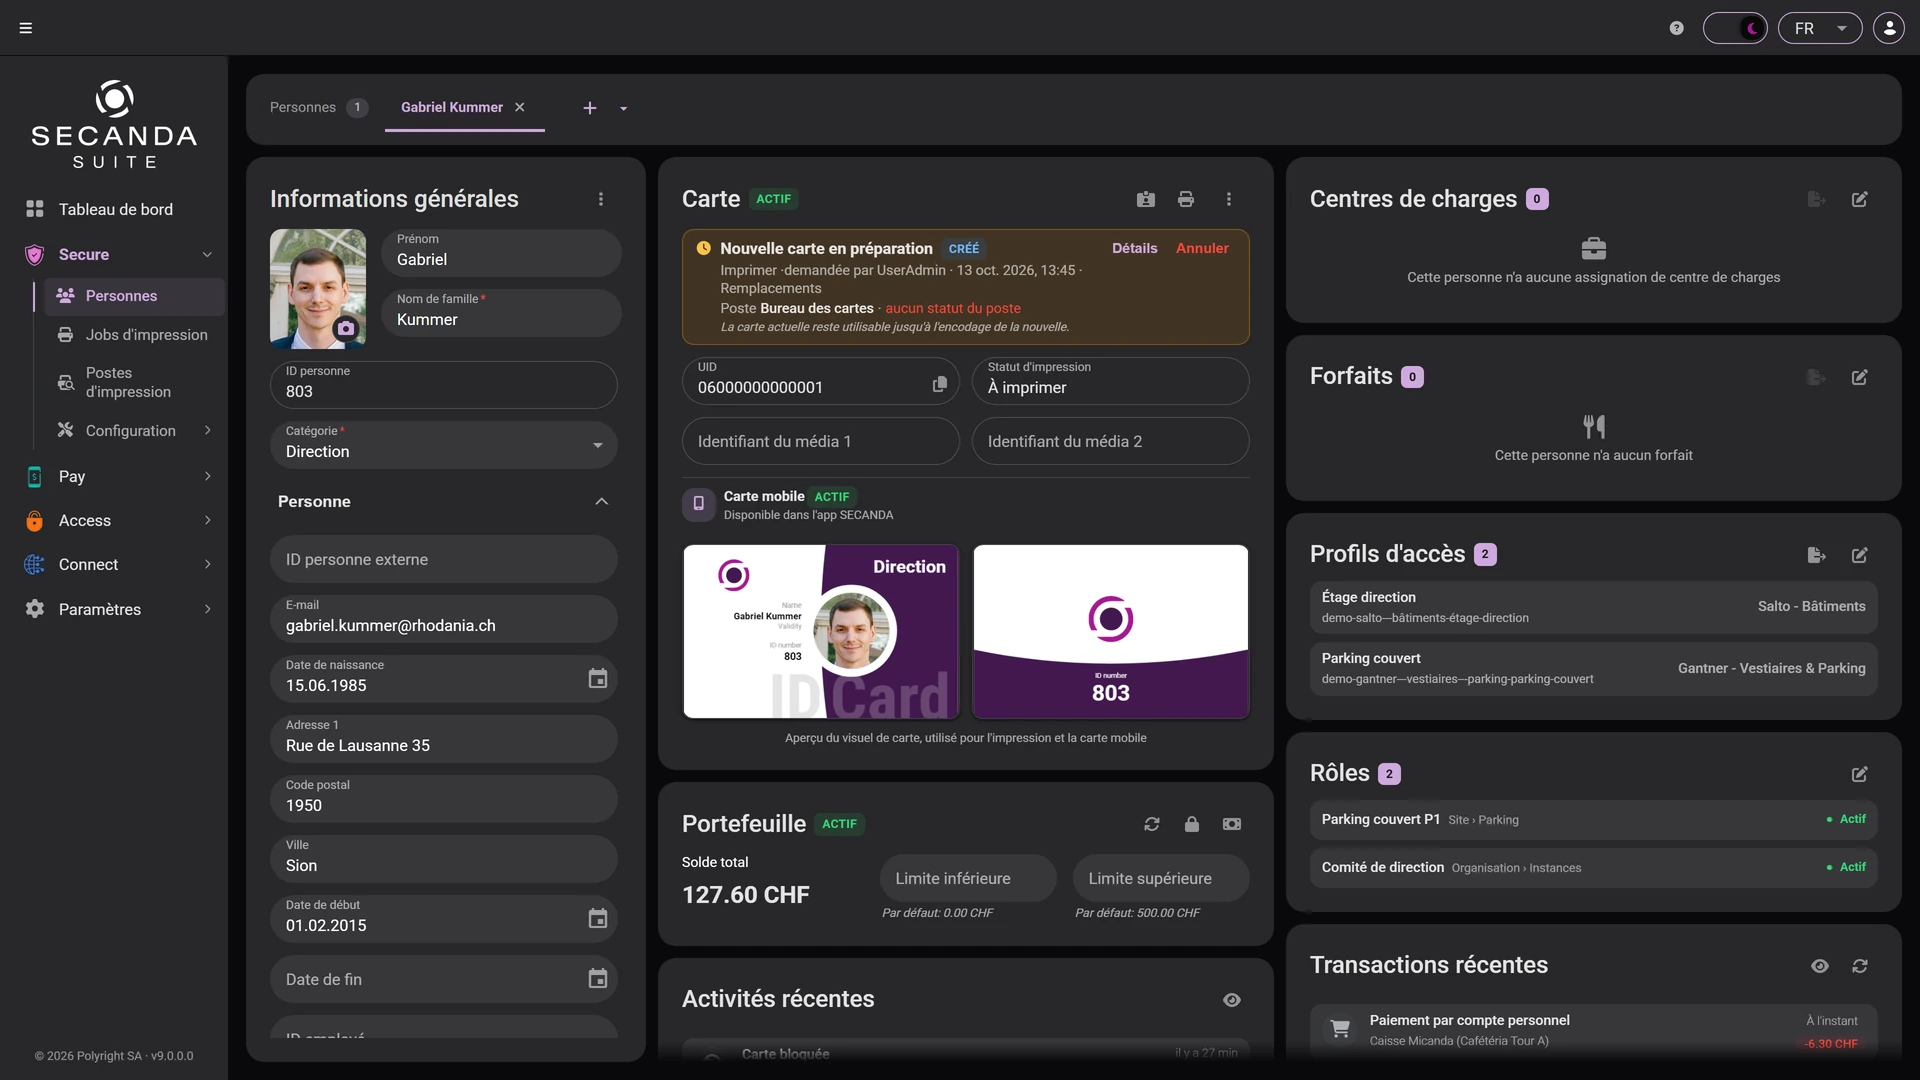The image size is (1920, 1080).
Task: Click the Identifiant du média 1 field
Action: (x=821, y=441)
